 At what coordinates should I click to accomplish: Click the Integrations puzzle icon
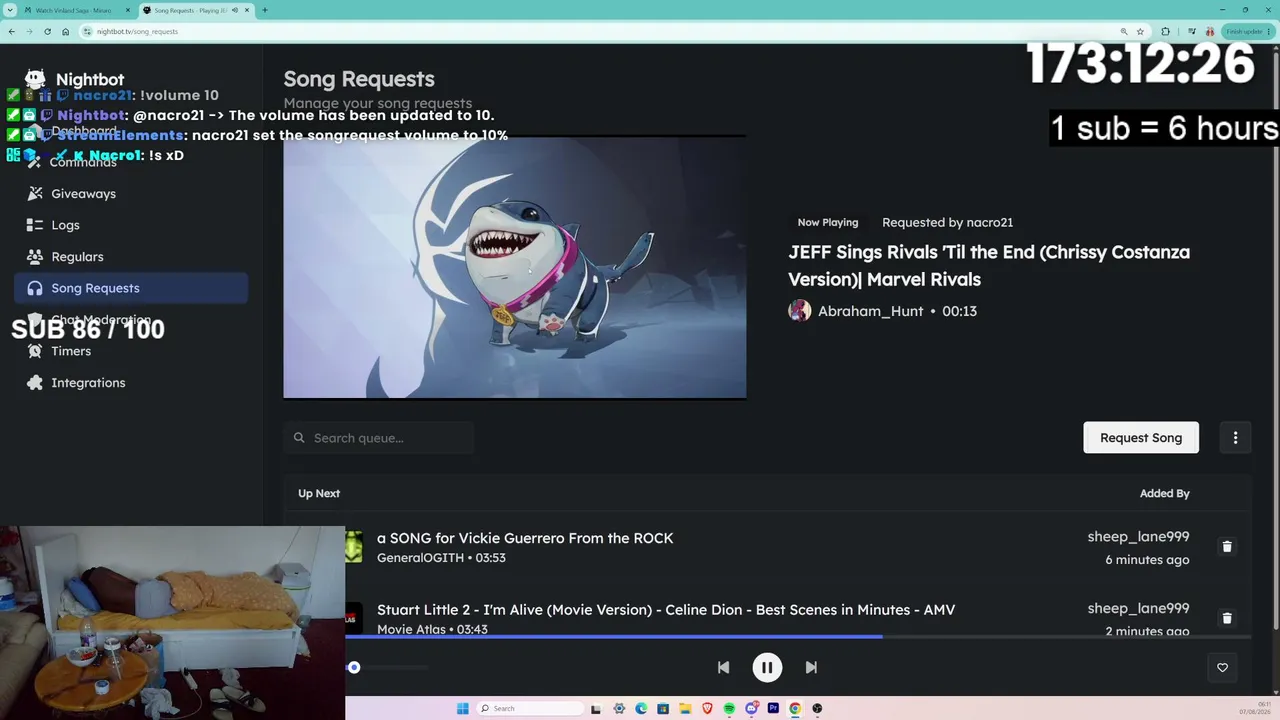pyautogui.click(x=35, y=382)
